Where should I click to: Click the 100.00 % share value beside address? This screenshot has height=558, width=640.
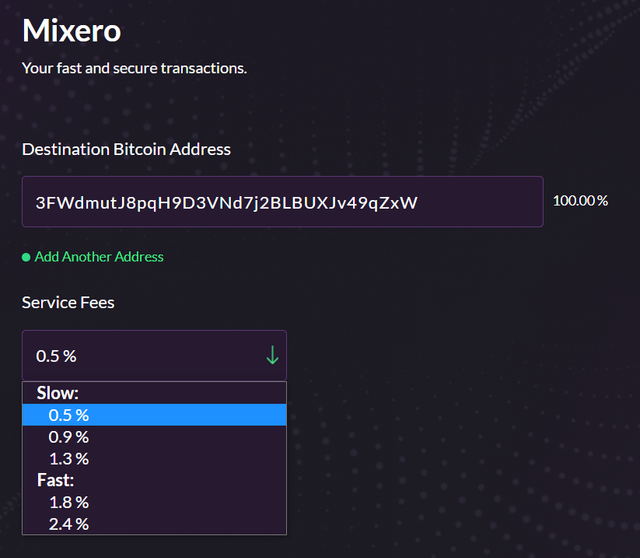tap(580, 201)
